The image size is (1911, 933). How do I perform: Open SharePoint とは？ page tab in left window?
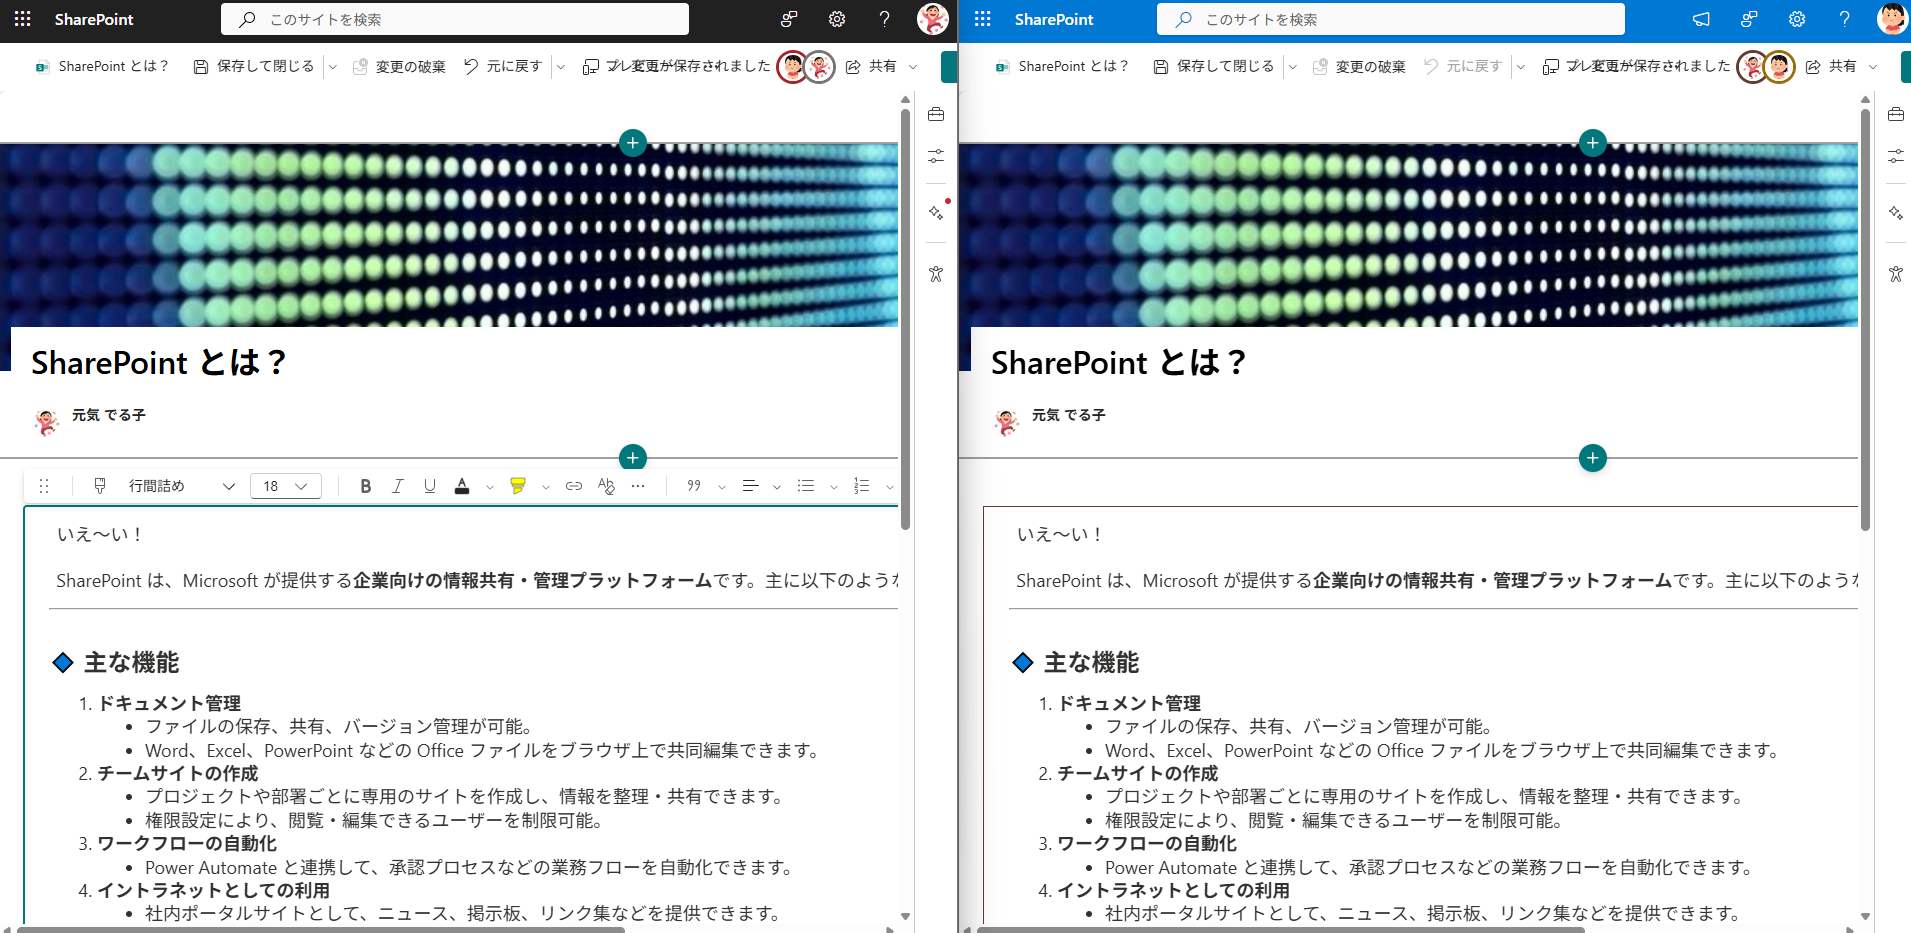coord(102,67)
